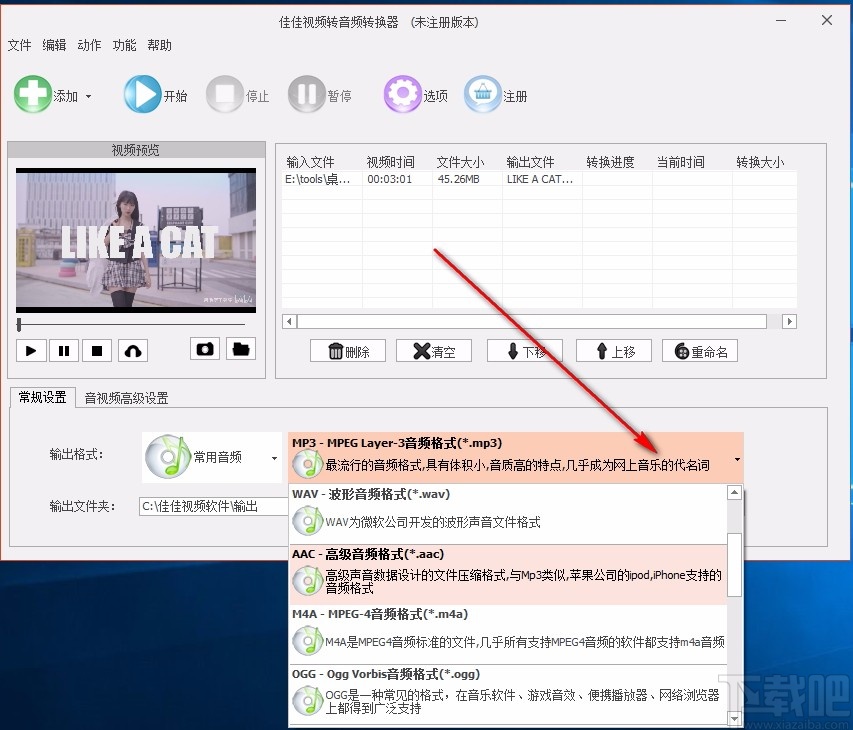The height and width of the screenshot is (730, 853).
Task: Click the 暂停 (Pause) icon
Action: [305, 94]
